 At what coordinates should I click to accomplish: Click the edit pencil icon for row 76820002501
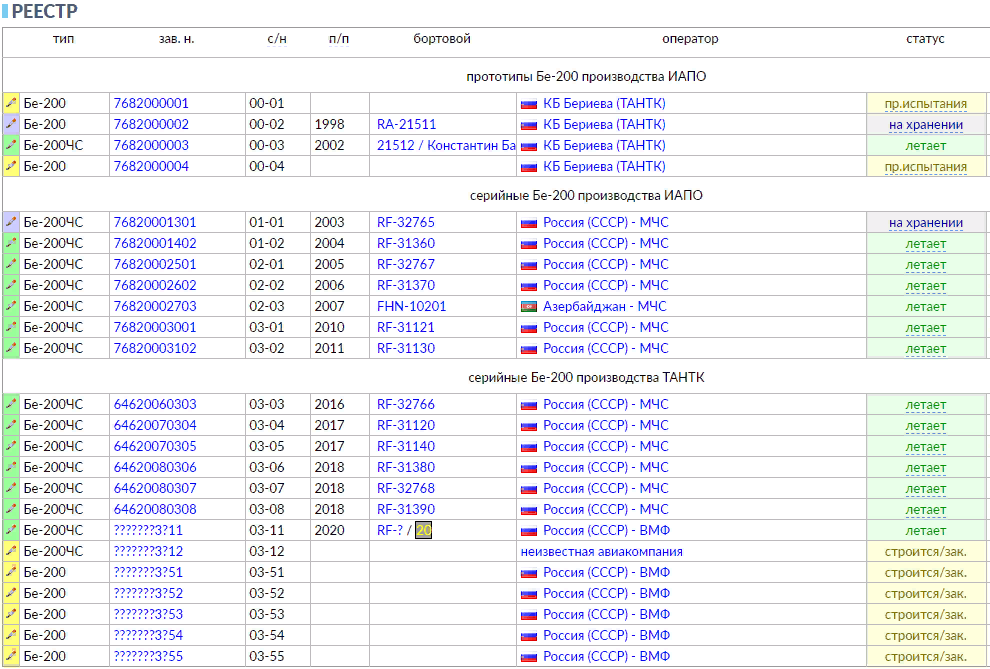pos(11,264)
